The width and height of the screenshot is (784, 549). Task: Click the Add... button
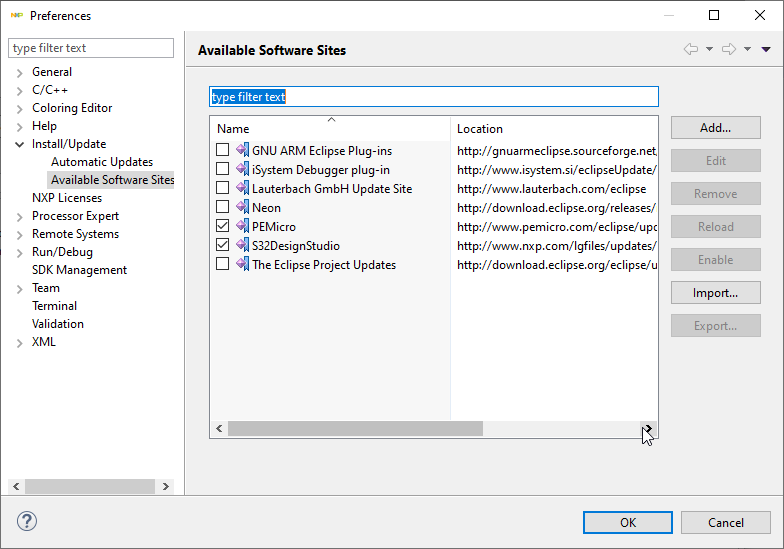715,128
